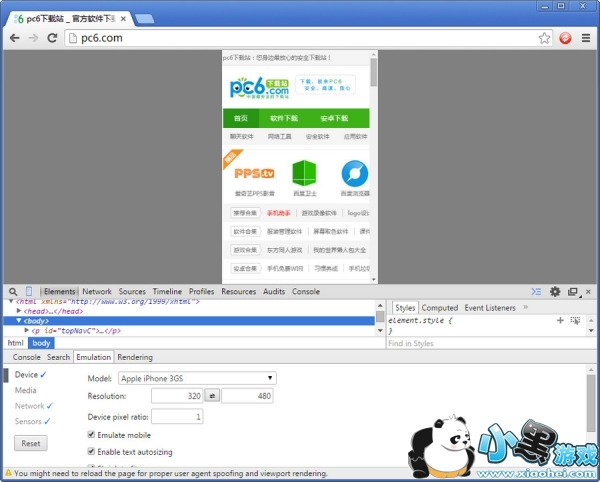Image resolution: width=600 pixels, height=482 pixels.
Task: Click the resolution height field 480
Action: (x=247, y=396)
